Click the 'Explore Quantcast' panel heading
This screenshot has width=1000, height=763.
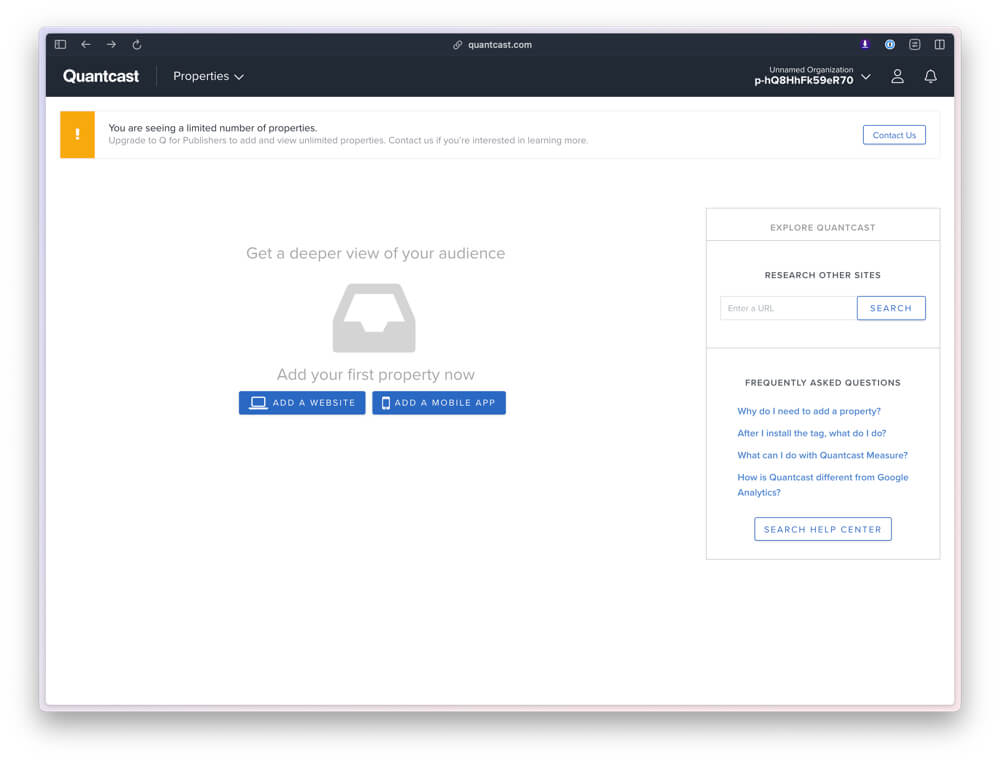tap(823, 228)
